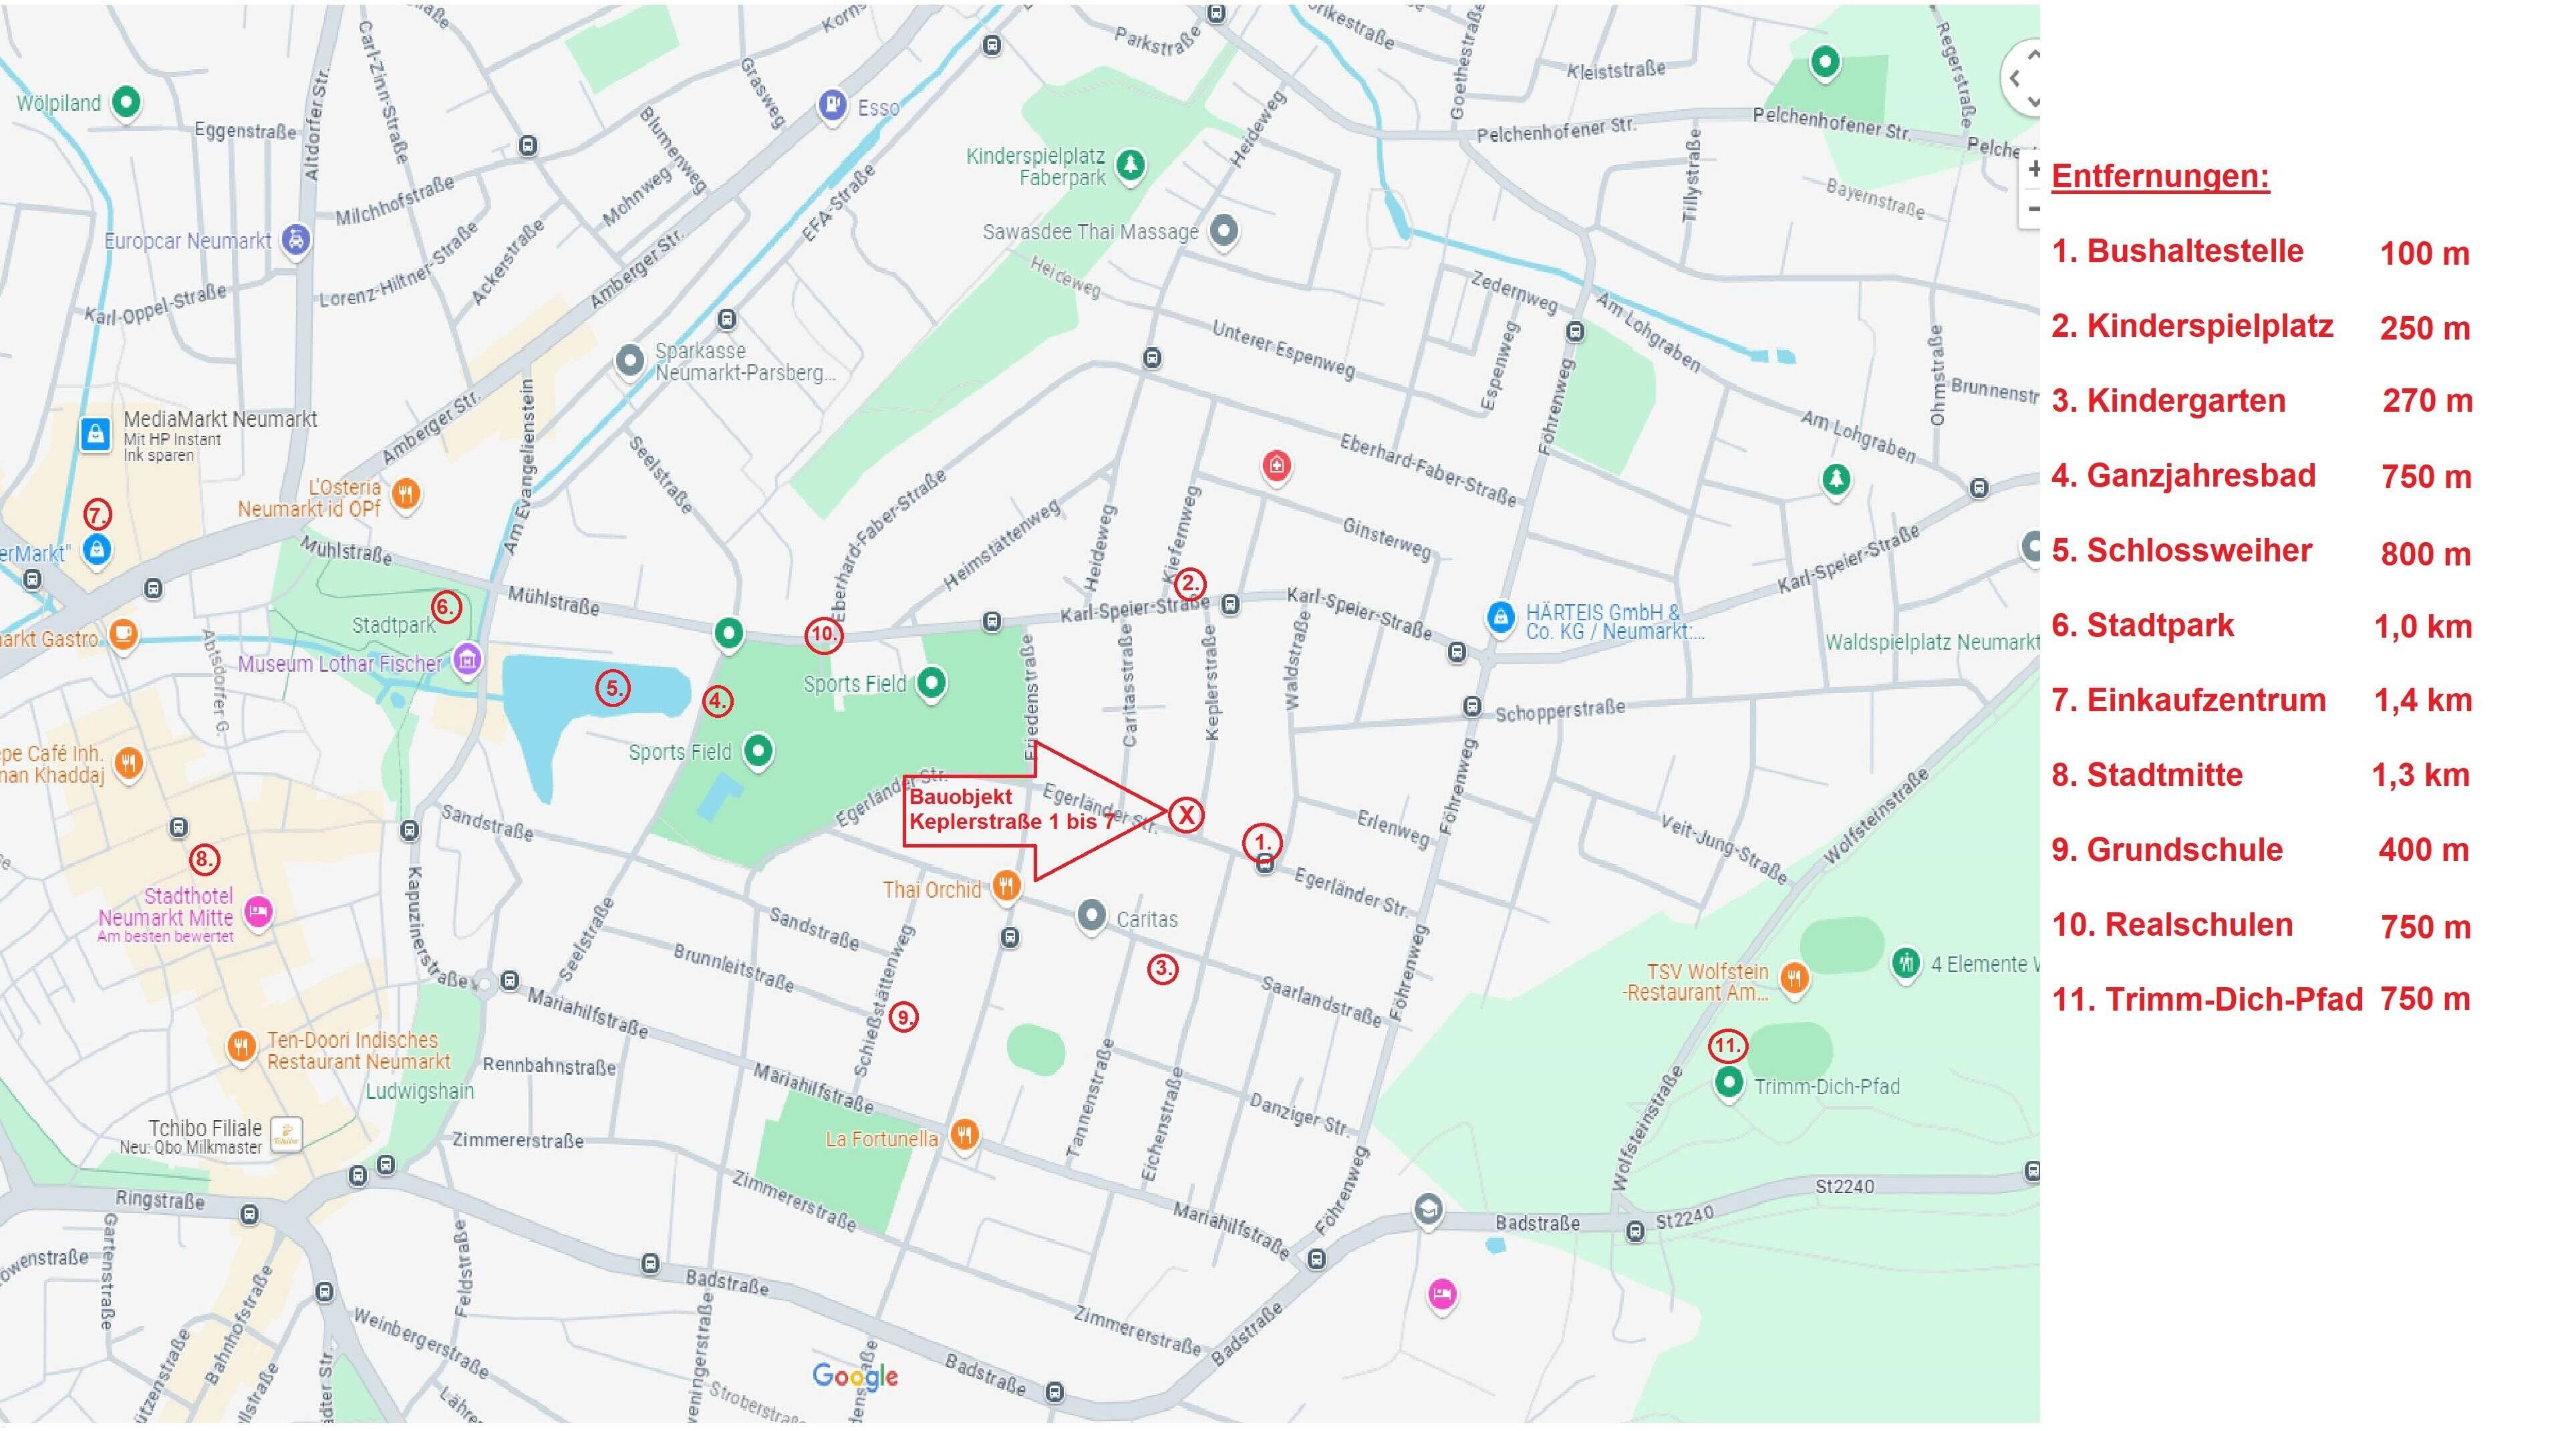The image size is (2576, 1431).
Task: Click the Sparkasse Neumarkt-Parsberg marker
Action: tap(629, 360)
